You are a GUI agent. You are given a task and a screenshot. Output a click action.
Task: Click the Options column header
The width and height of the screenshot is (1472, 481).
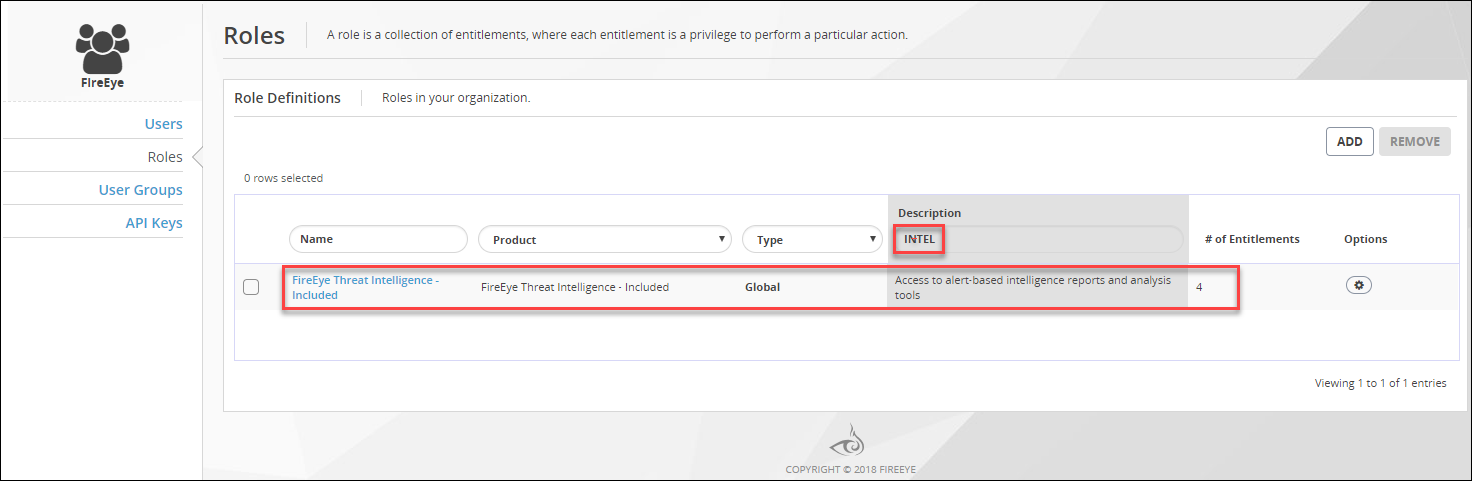(x=1366, y=239)
